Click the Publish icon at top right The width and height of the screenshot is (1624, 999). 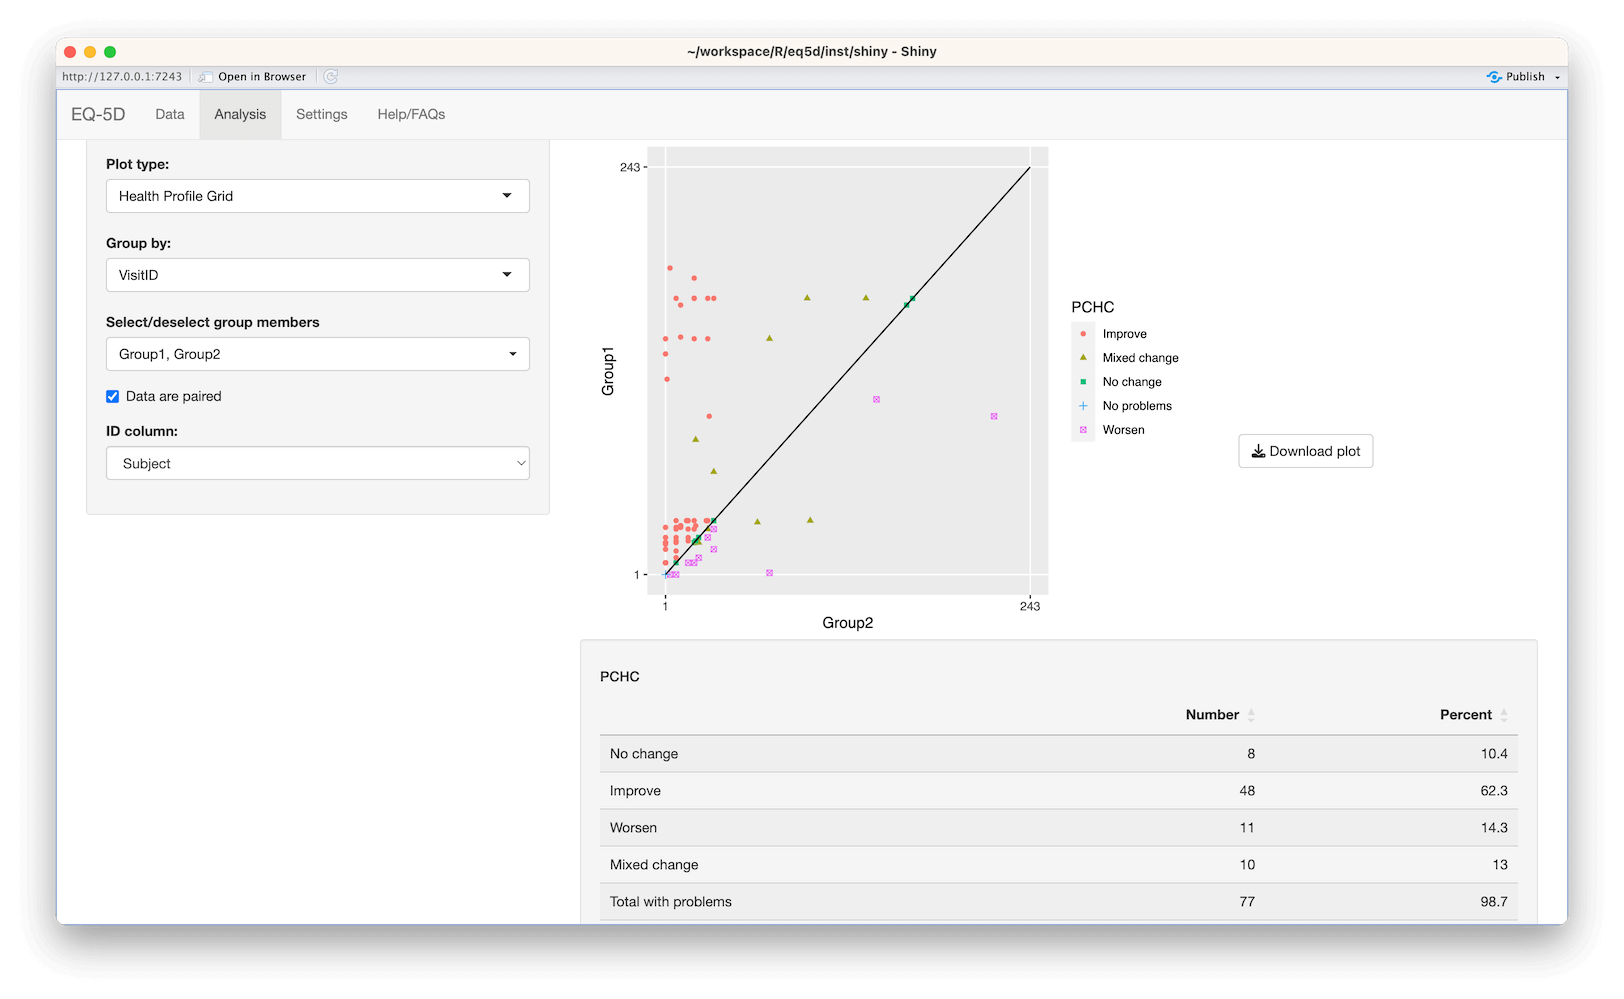[1495, 76]
